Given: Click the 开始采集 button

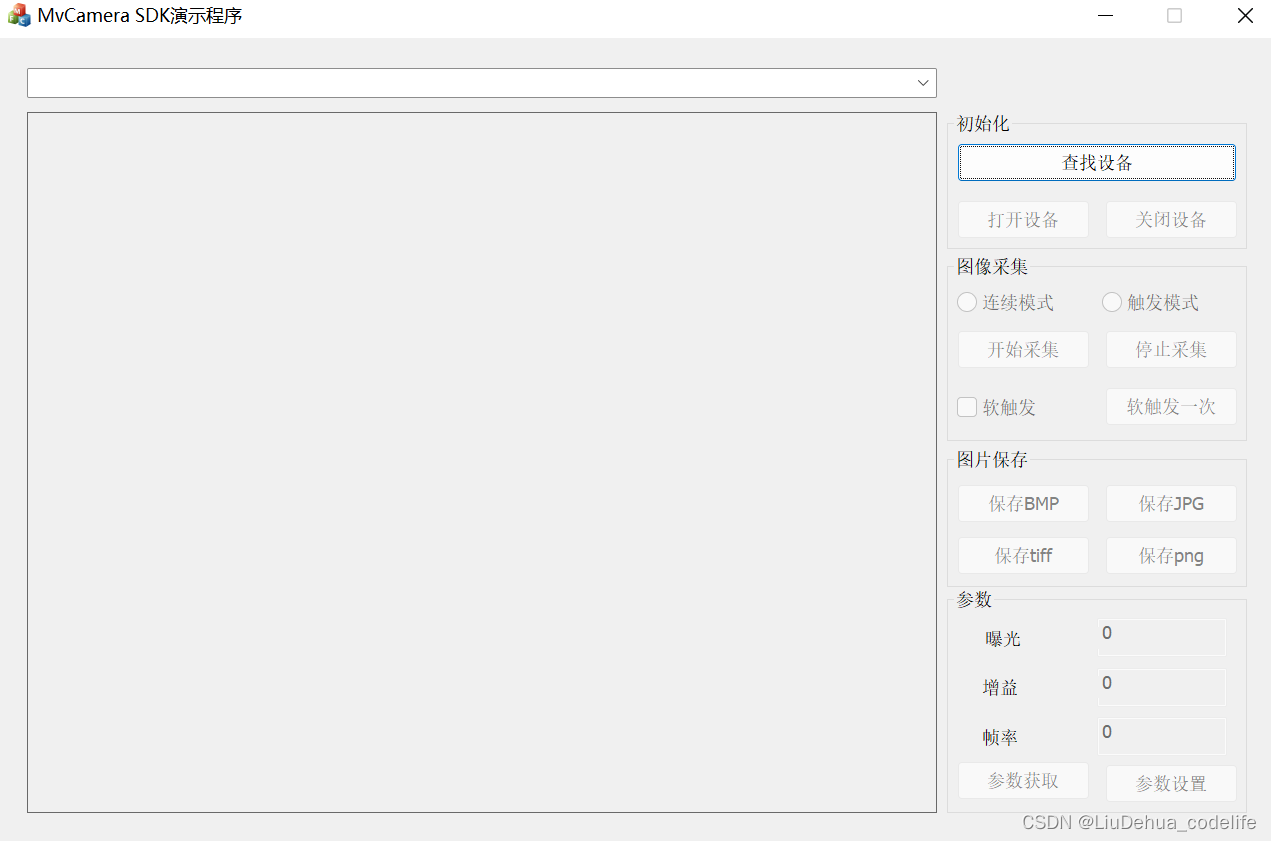Looking at the screenshot, I should coord(1023,350).
